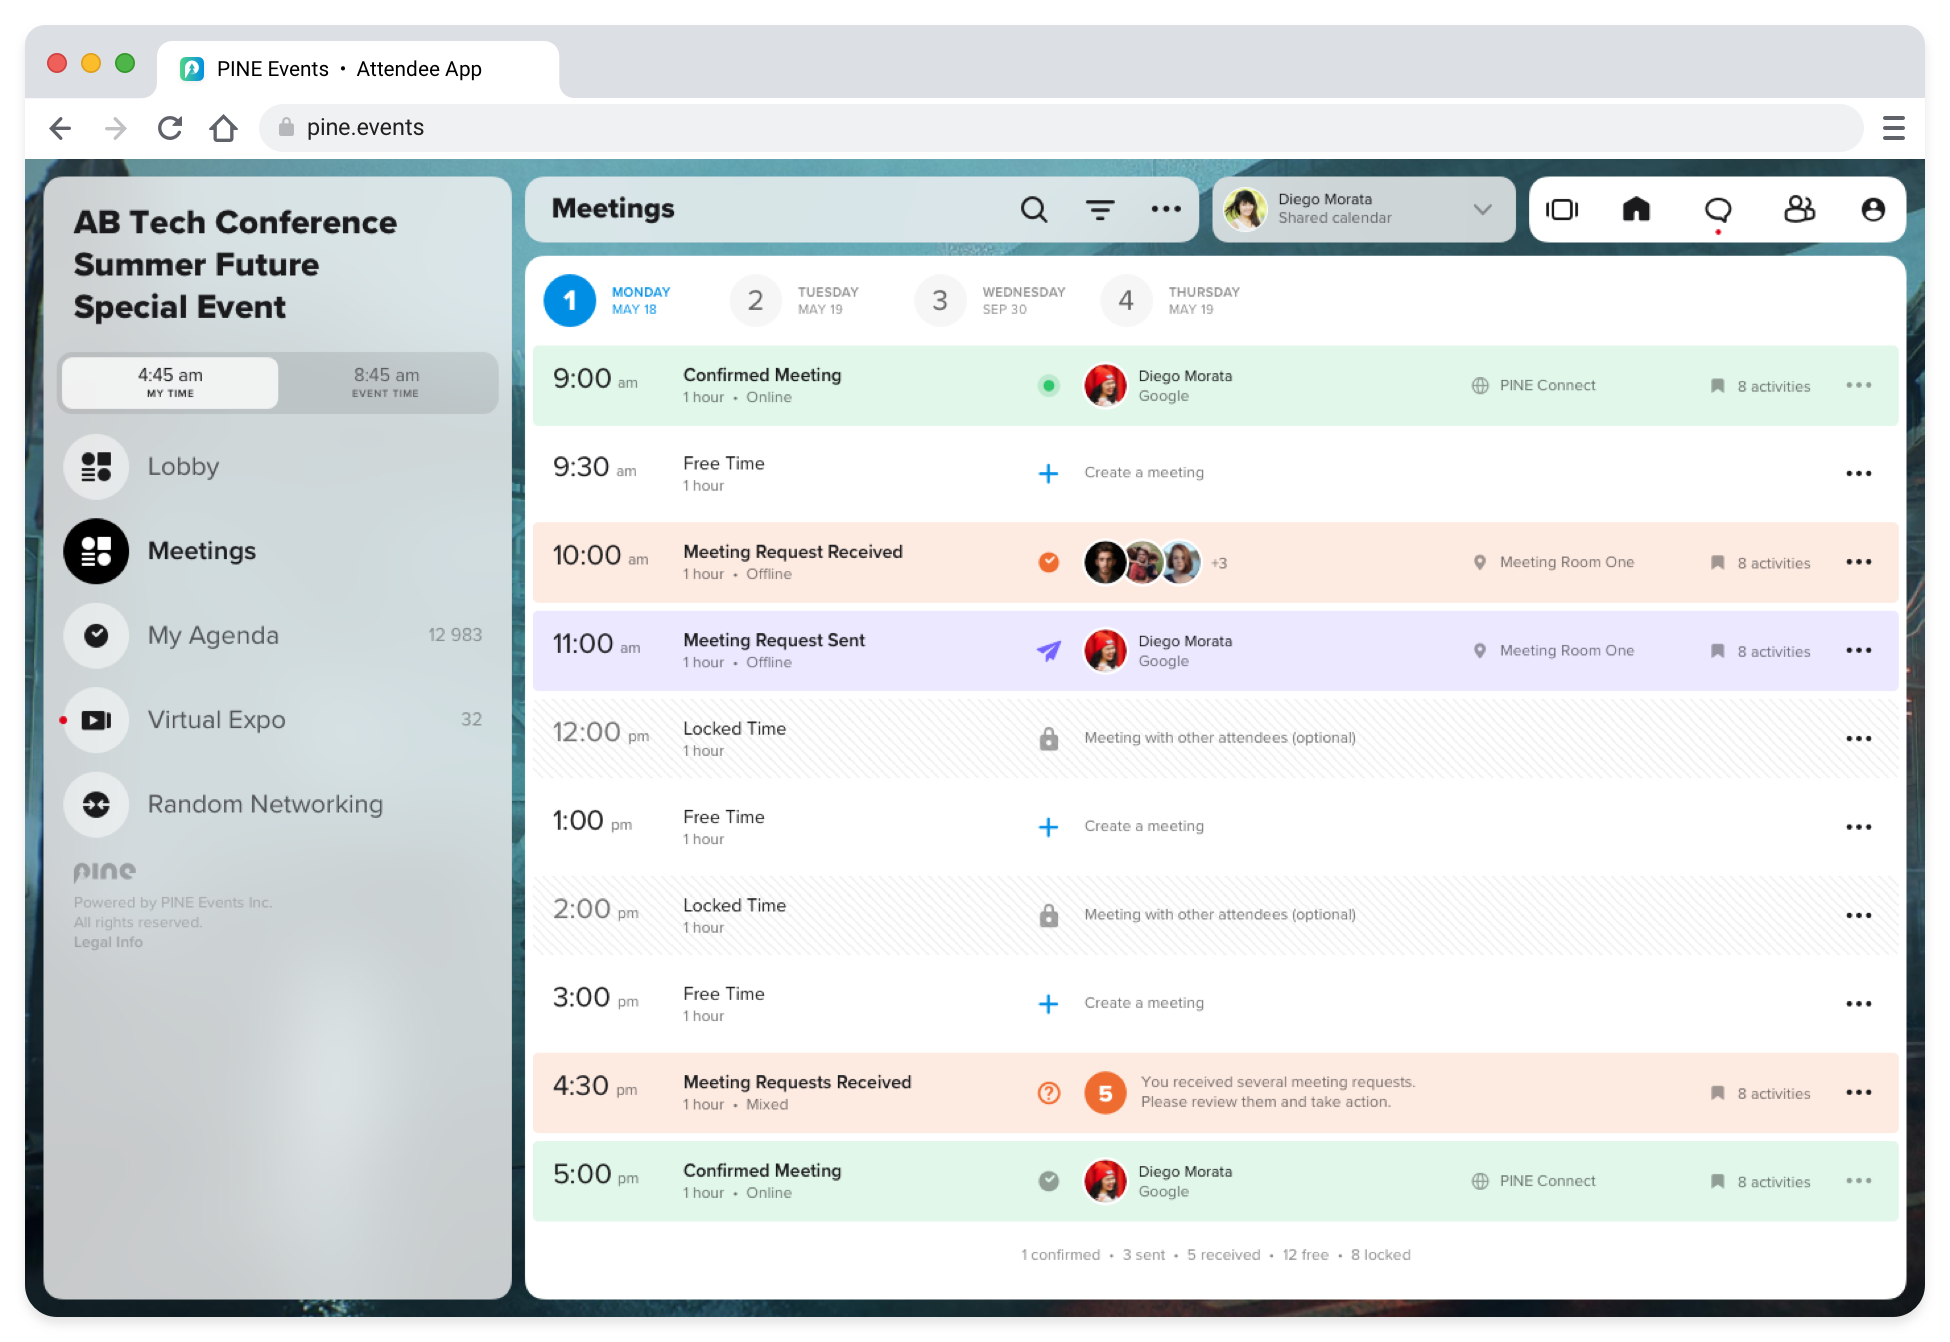Click Create a meeting at 1:00 pm
Screen dimensions: 1950x1342
tap(1144, 826)
